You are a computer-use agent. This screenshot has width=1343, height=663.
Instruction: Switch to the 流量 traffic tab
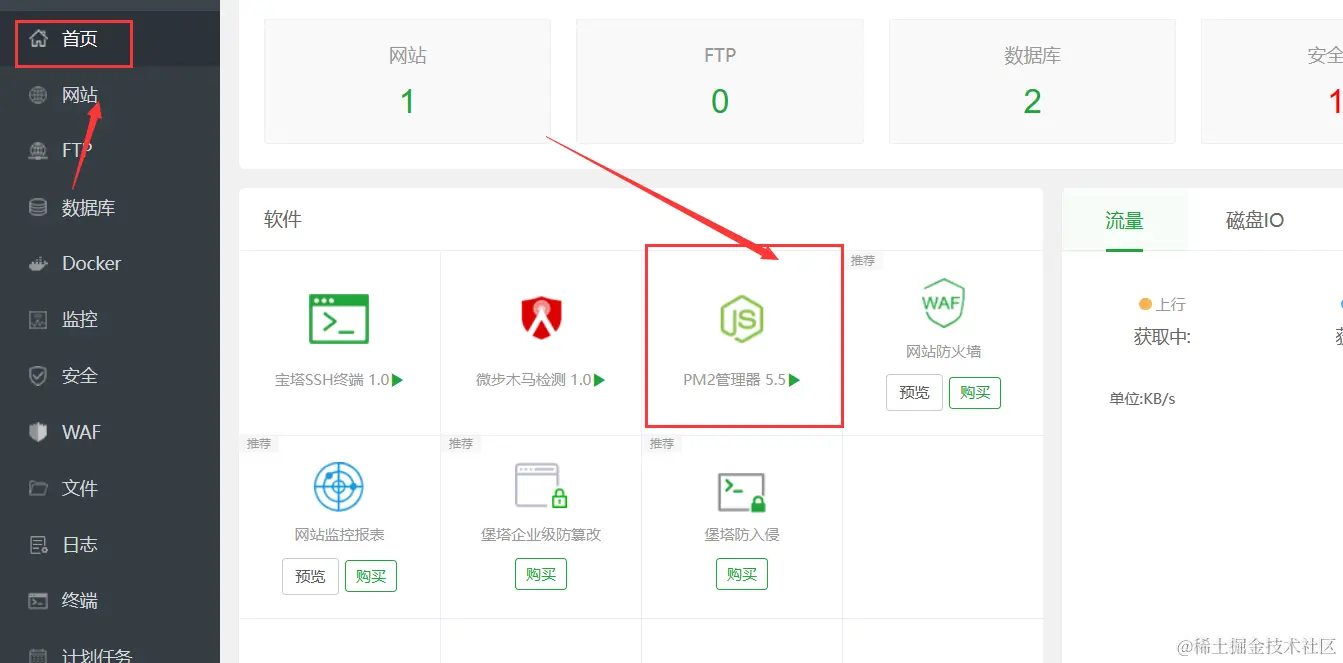coord(1124,220)
